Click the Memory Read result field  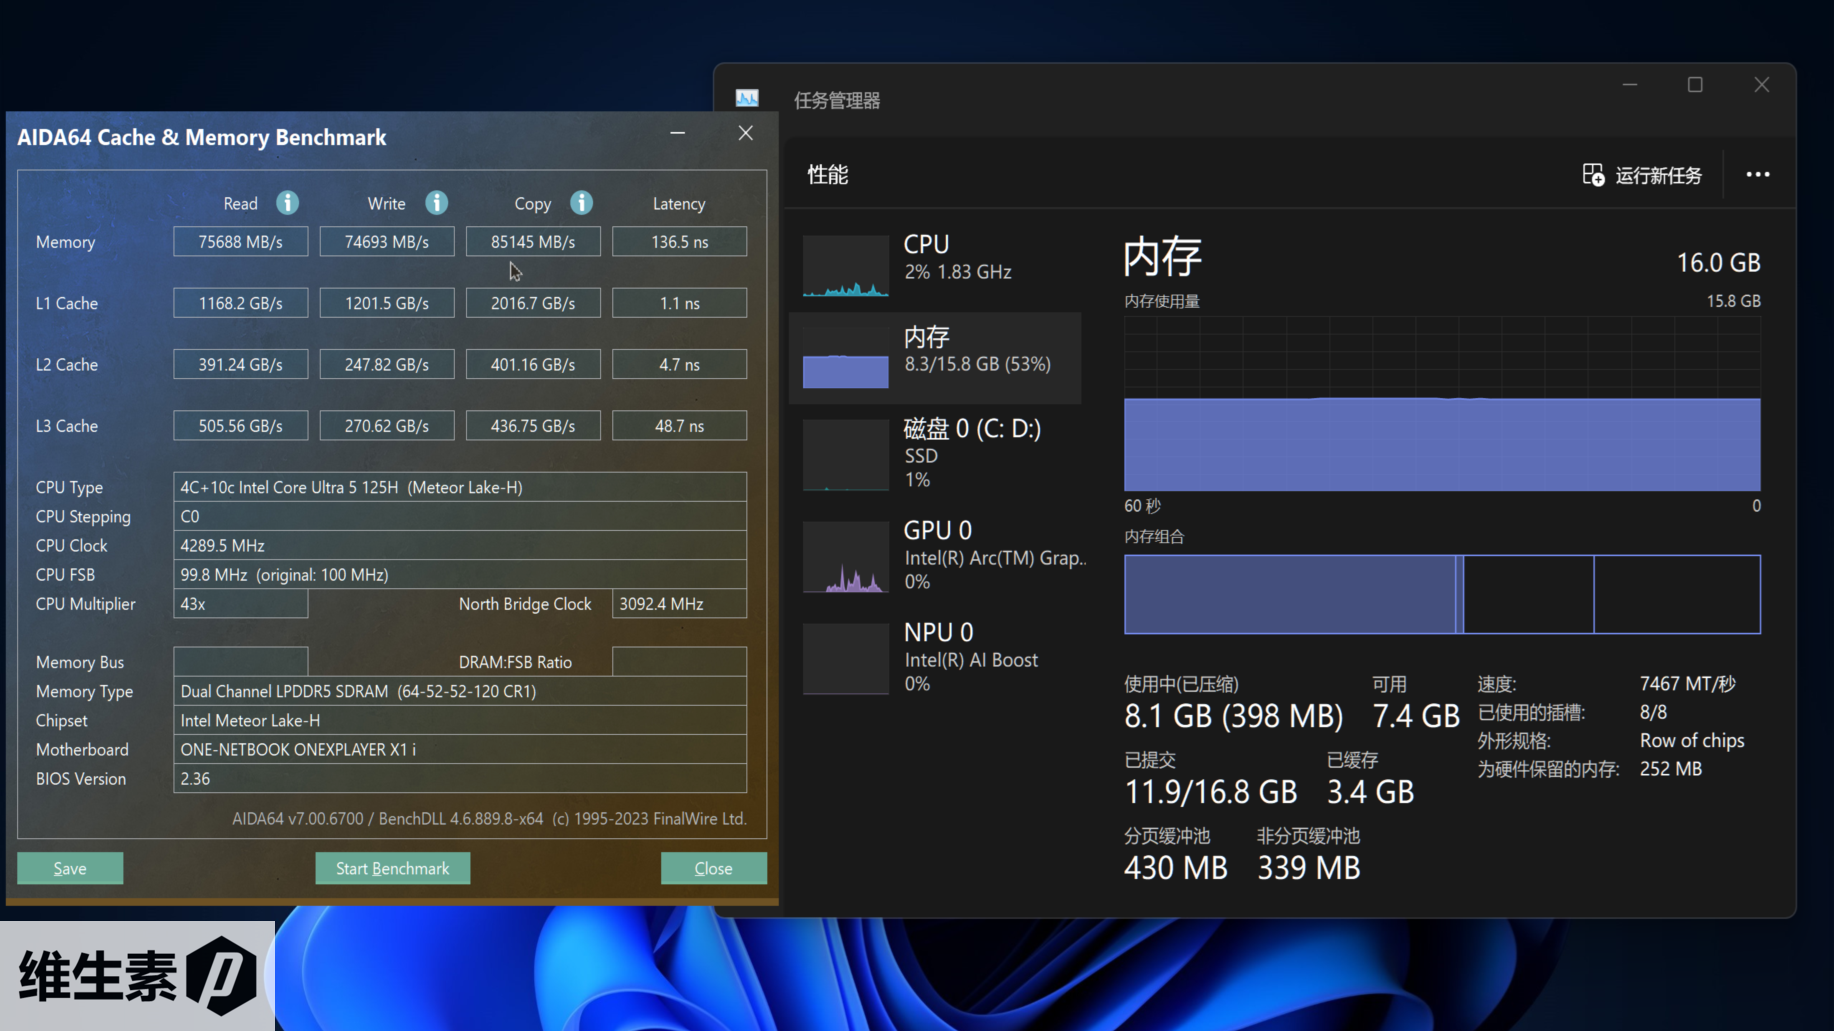click(240, 242)
